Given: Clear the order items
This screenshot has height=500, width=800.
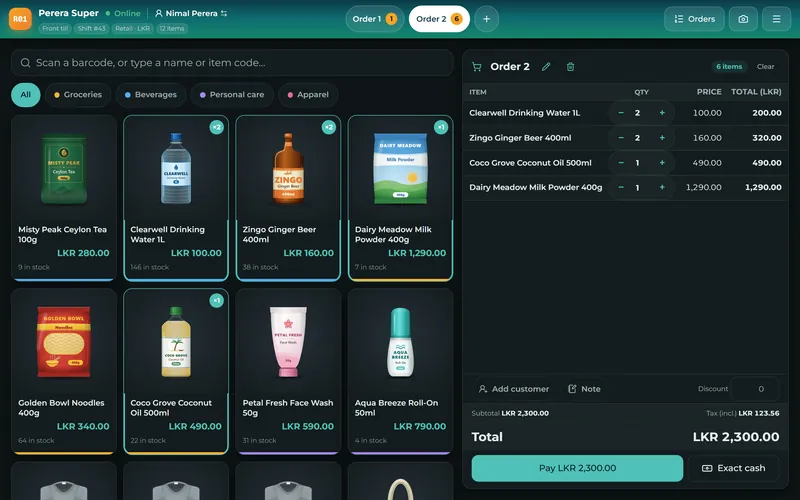Looking at the screenshot, I should pos(765,66).
